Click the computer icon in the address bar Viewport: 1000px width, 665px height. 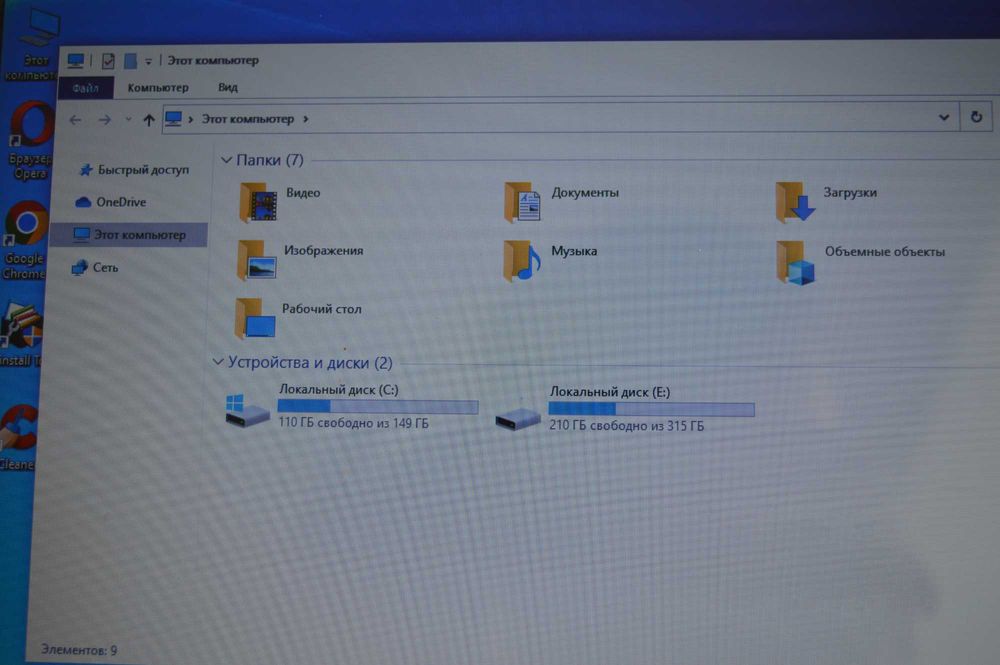[173, 119]
